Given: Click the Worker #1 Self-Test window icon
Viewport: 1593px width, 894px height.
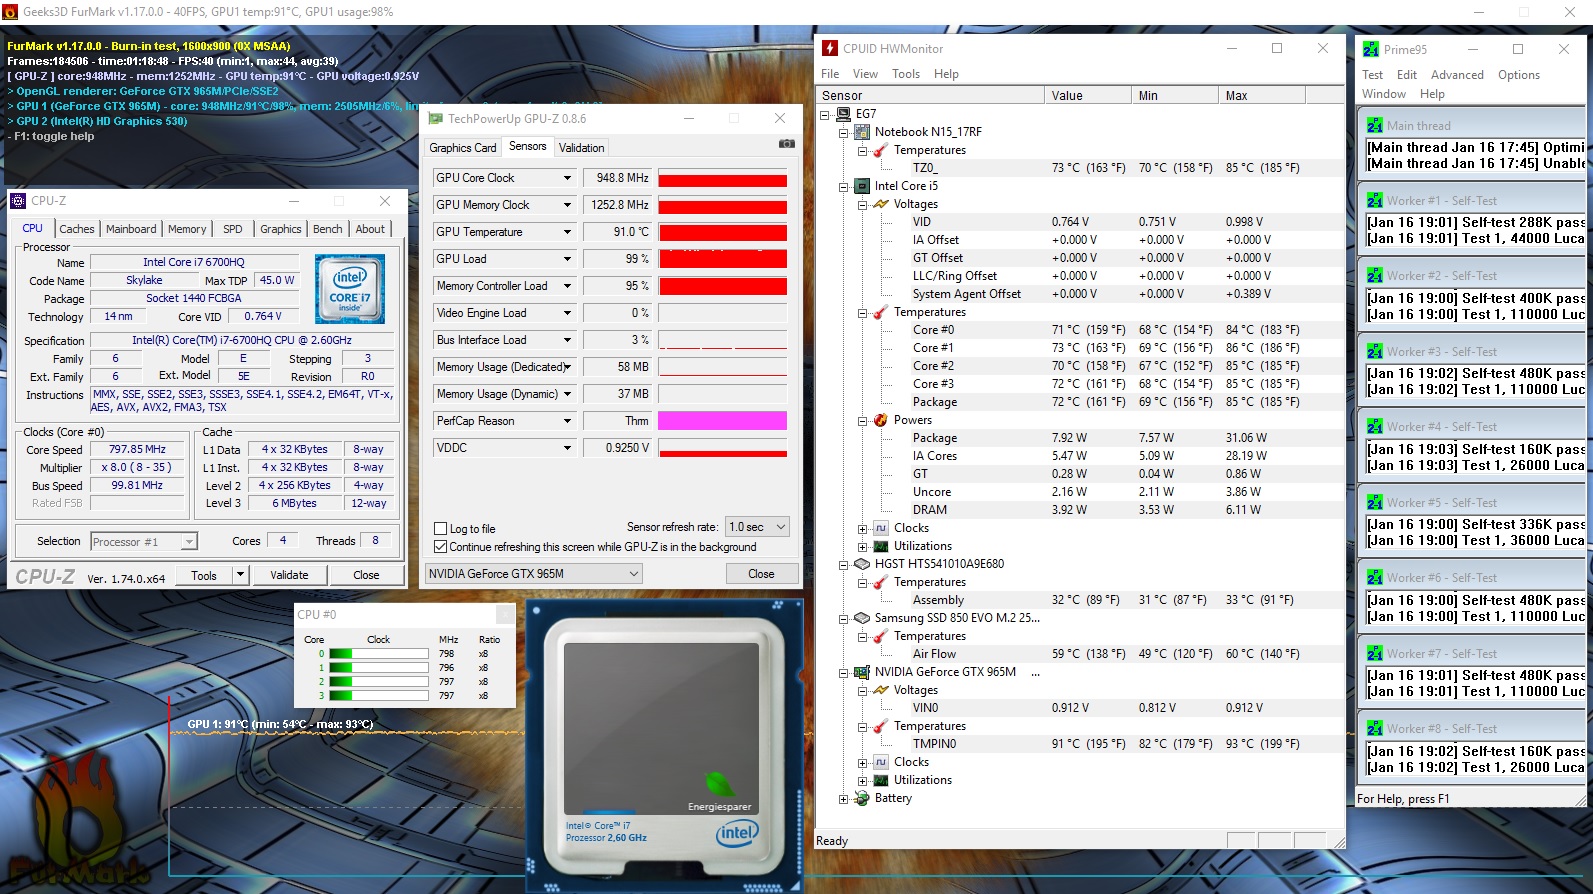Looking at the screenshot, I should point(1375,200).
